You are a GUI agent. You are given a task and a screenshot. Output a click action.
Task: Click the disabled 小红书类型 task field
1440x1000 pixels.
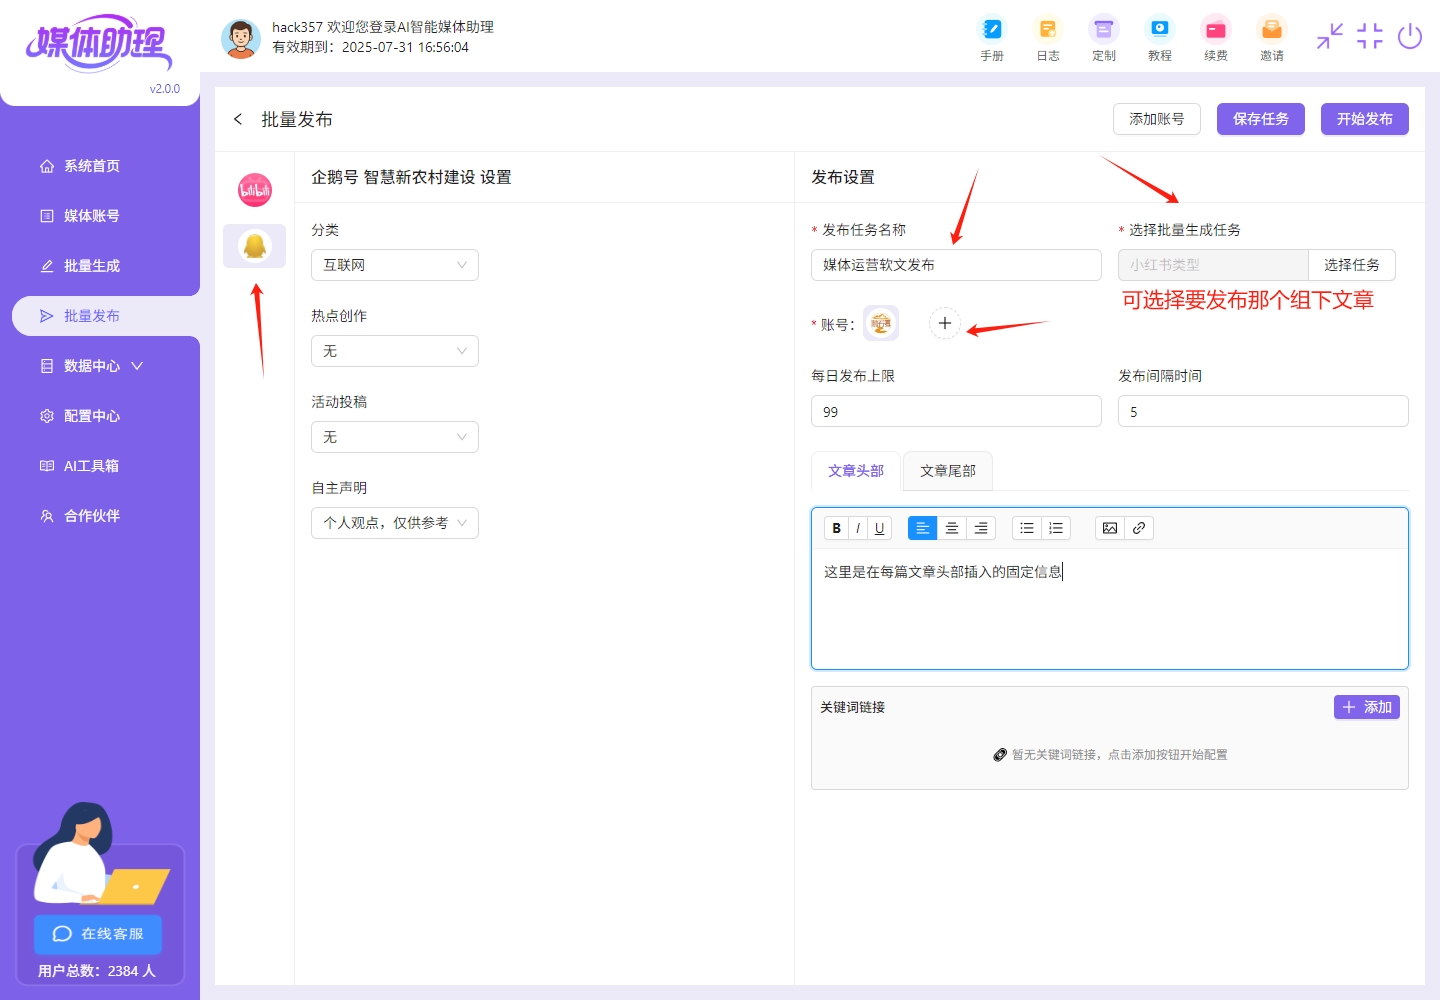pos(1213,265)
